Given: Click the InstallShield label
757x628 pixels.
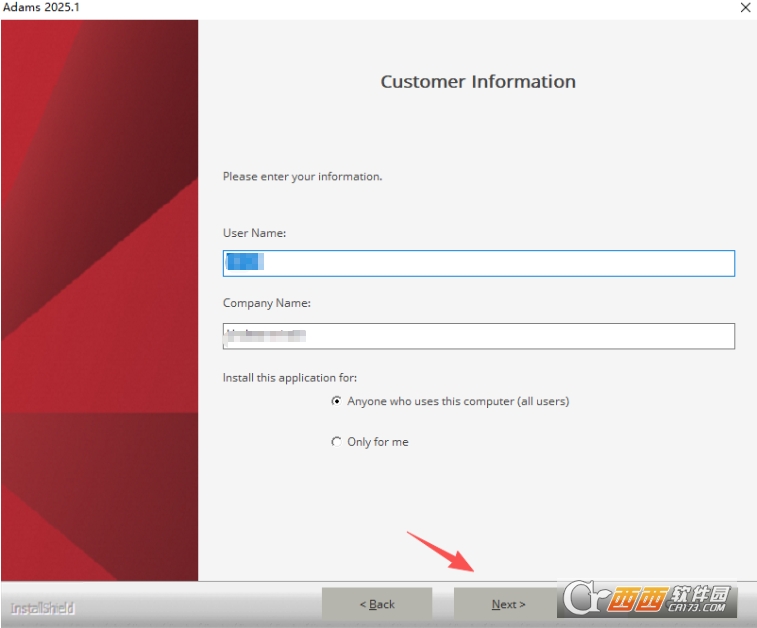Looking at the screenshot, I should pos(42,608).
